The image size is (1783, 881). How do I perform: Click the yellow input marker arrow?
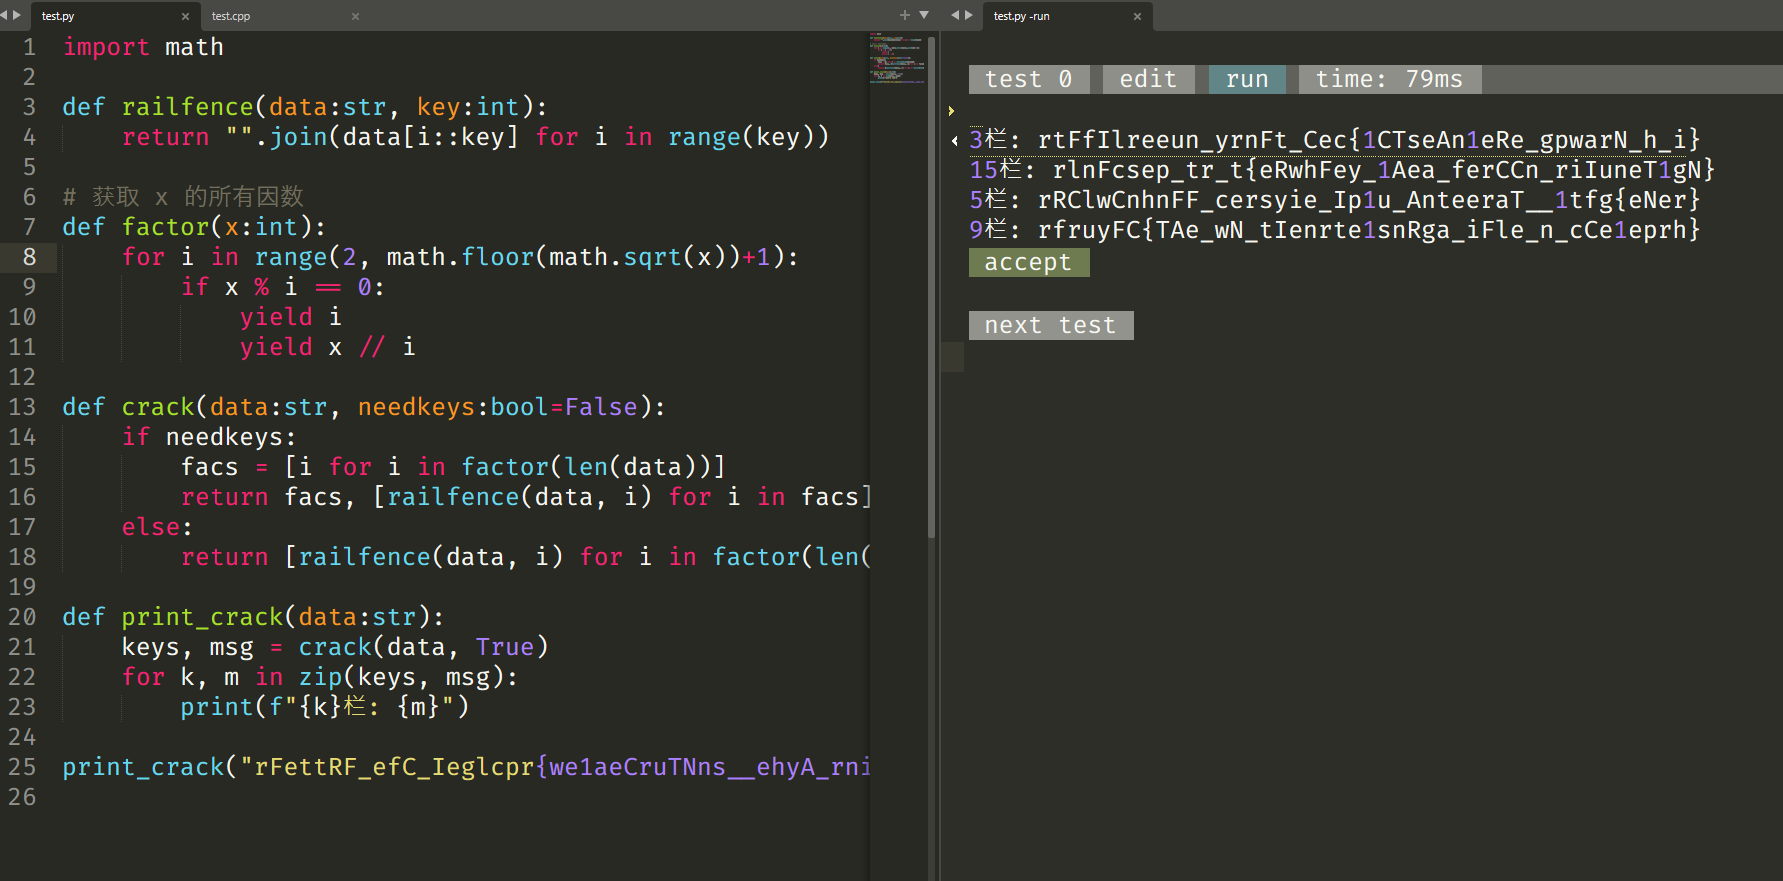(951, 111)
